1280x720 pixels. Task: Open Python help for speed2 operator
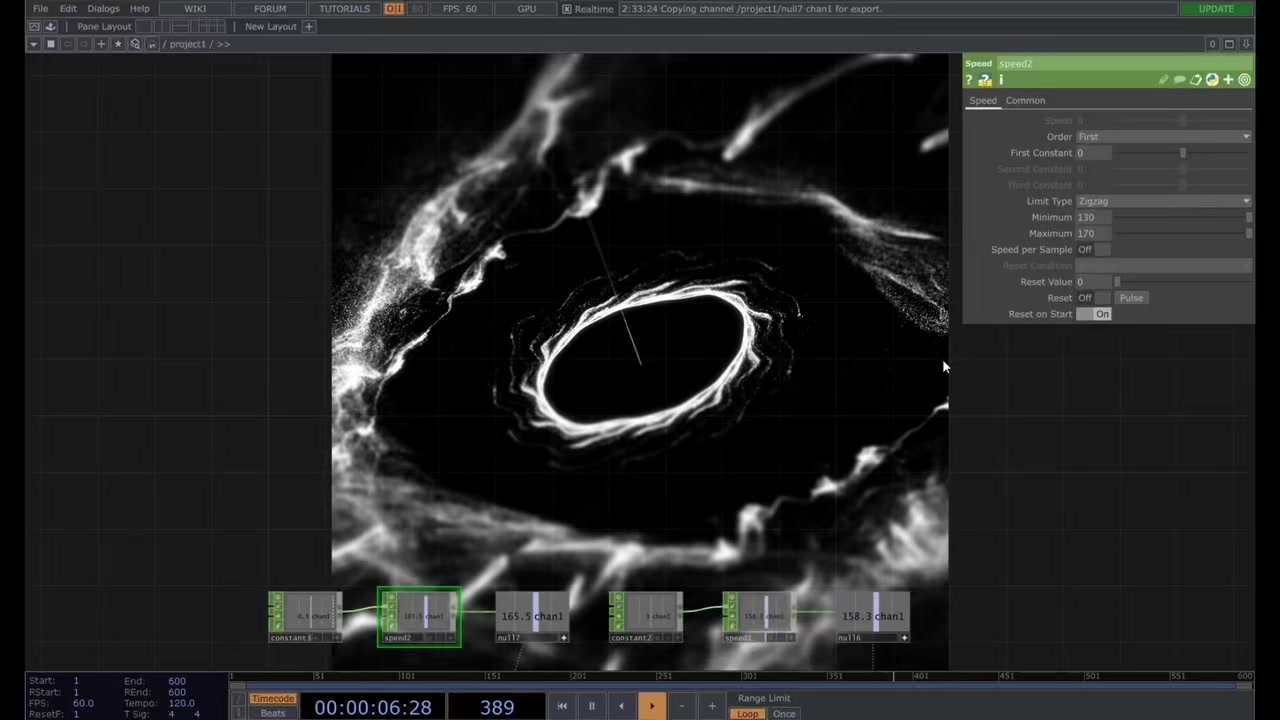[985, 80]
